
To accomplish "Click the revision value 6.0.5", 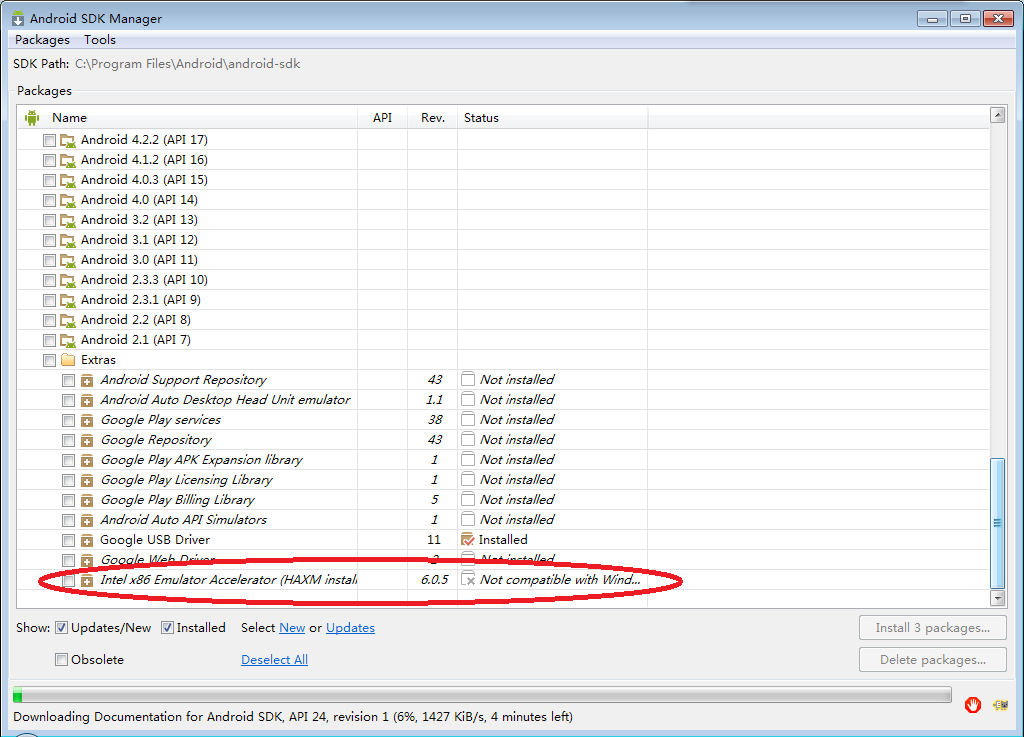I will coord(434,580).
